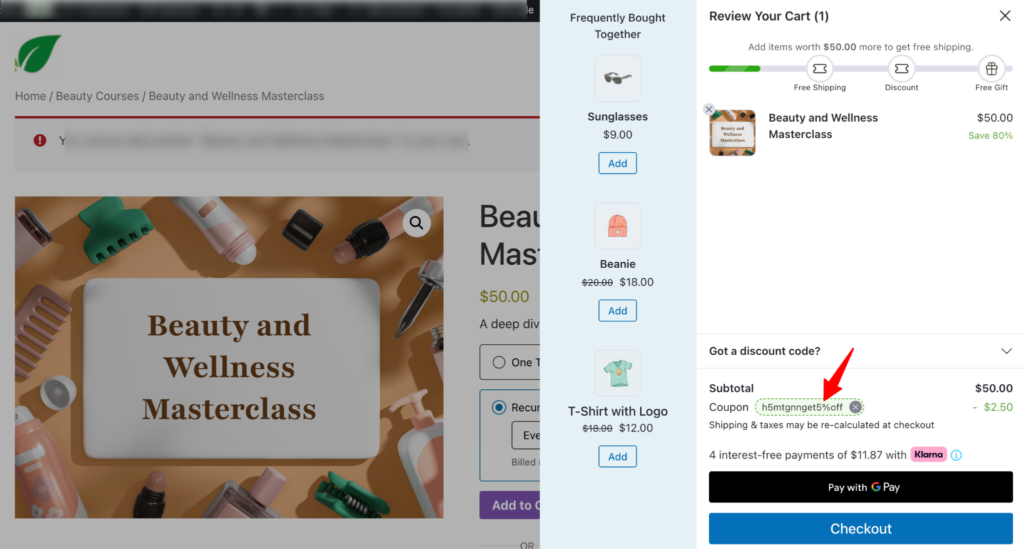Close the Review Your Cart panel

coord(1004,16)
